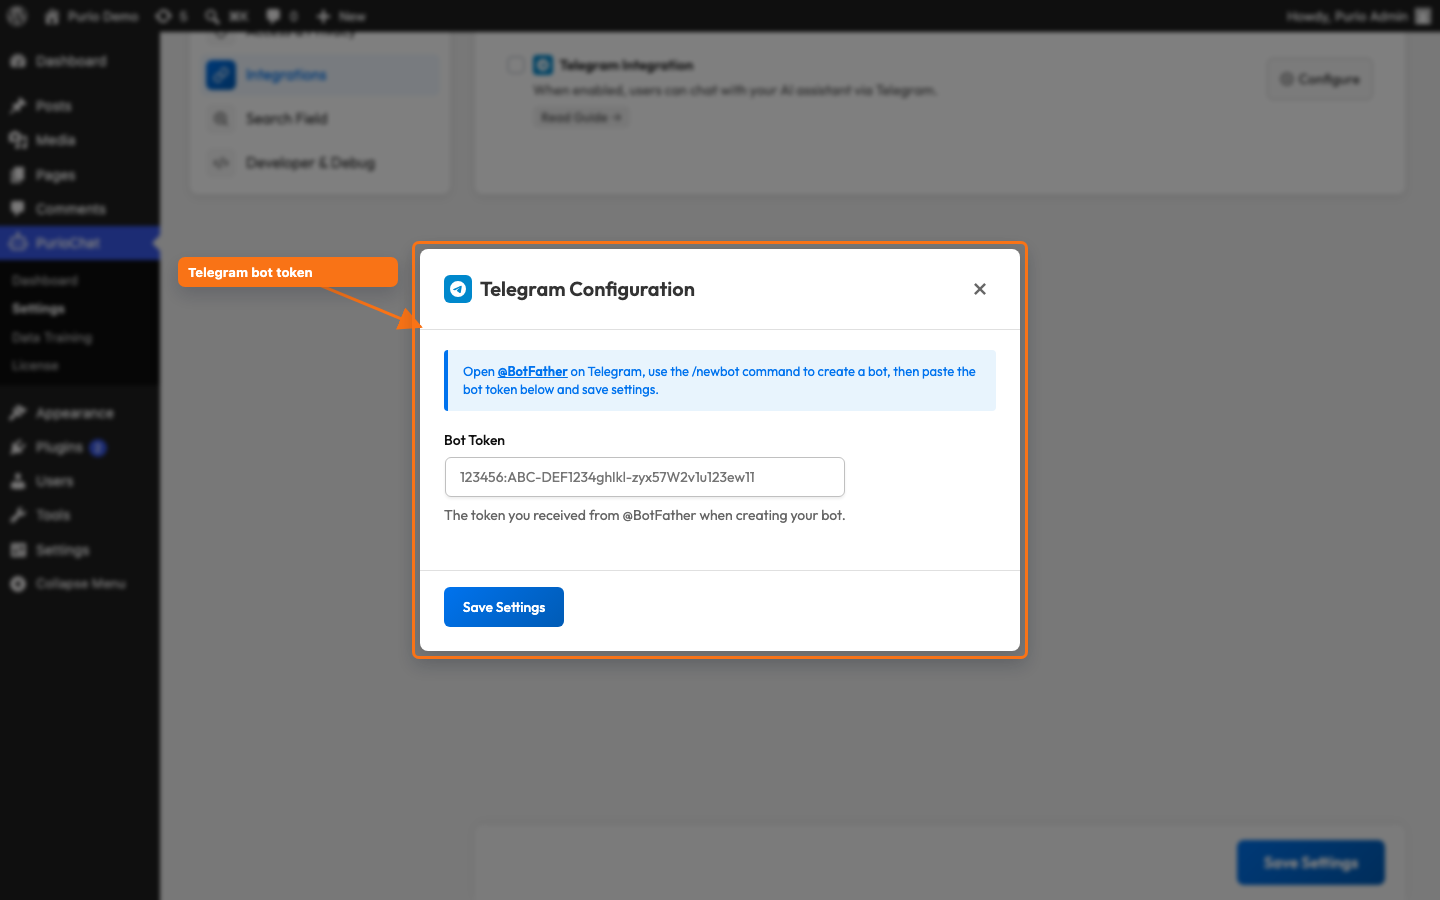Image resolution: width=1440 pixels, height=900 pixels.
Task: Click the 'Telegram Configuration' dialog title
Action: click(x=587, y=289)
